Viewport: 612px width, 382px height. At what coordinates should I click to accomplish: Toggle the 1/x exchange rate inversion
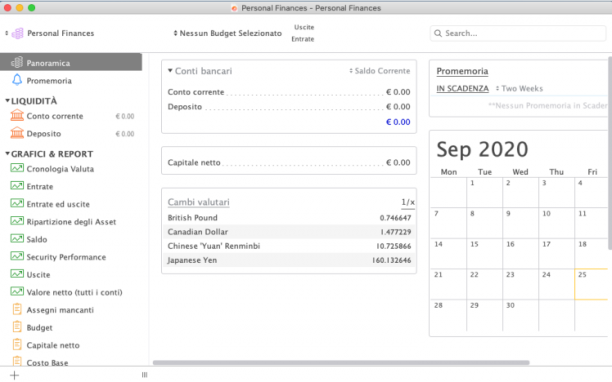click(x=408, y=202)
